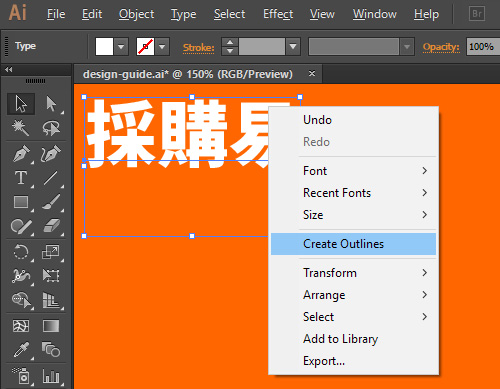500x389 pixels.
Task: Select the Blend tool
Action: point(51,350)
